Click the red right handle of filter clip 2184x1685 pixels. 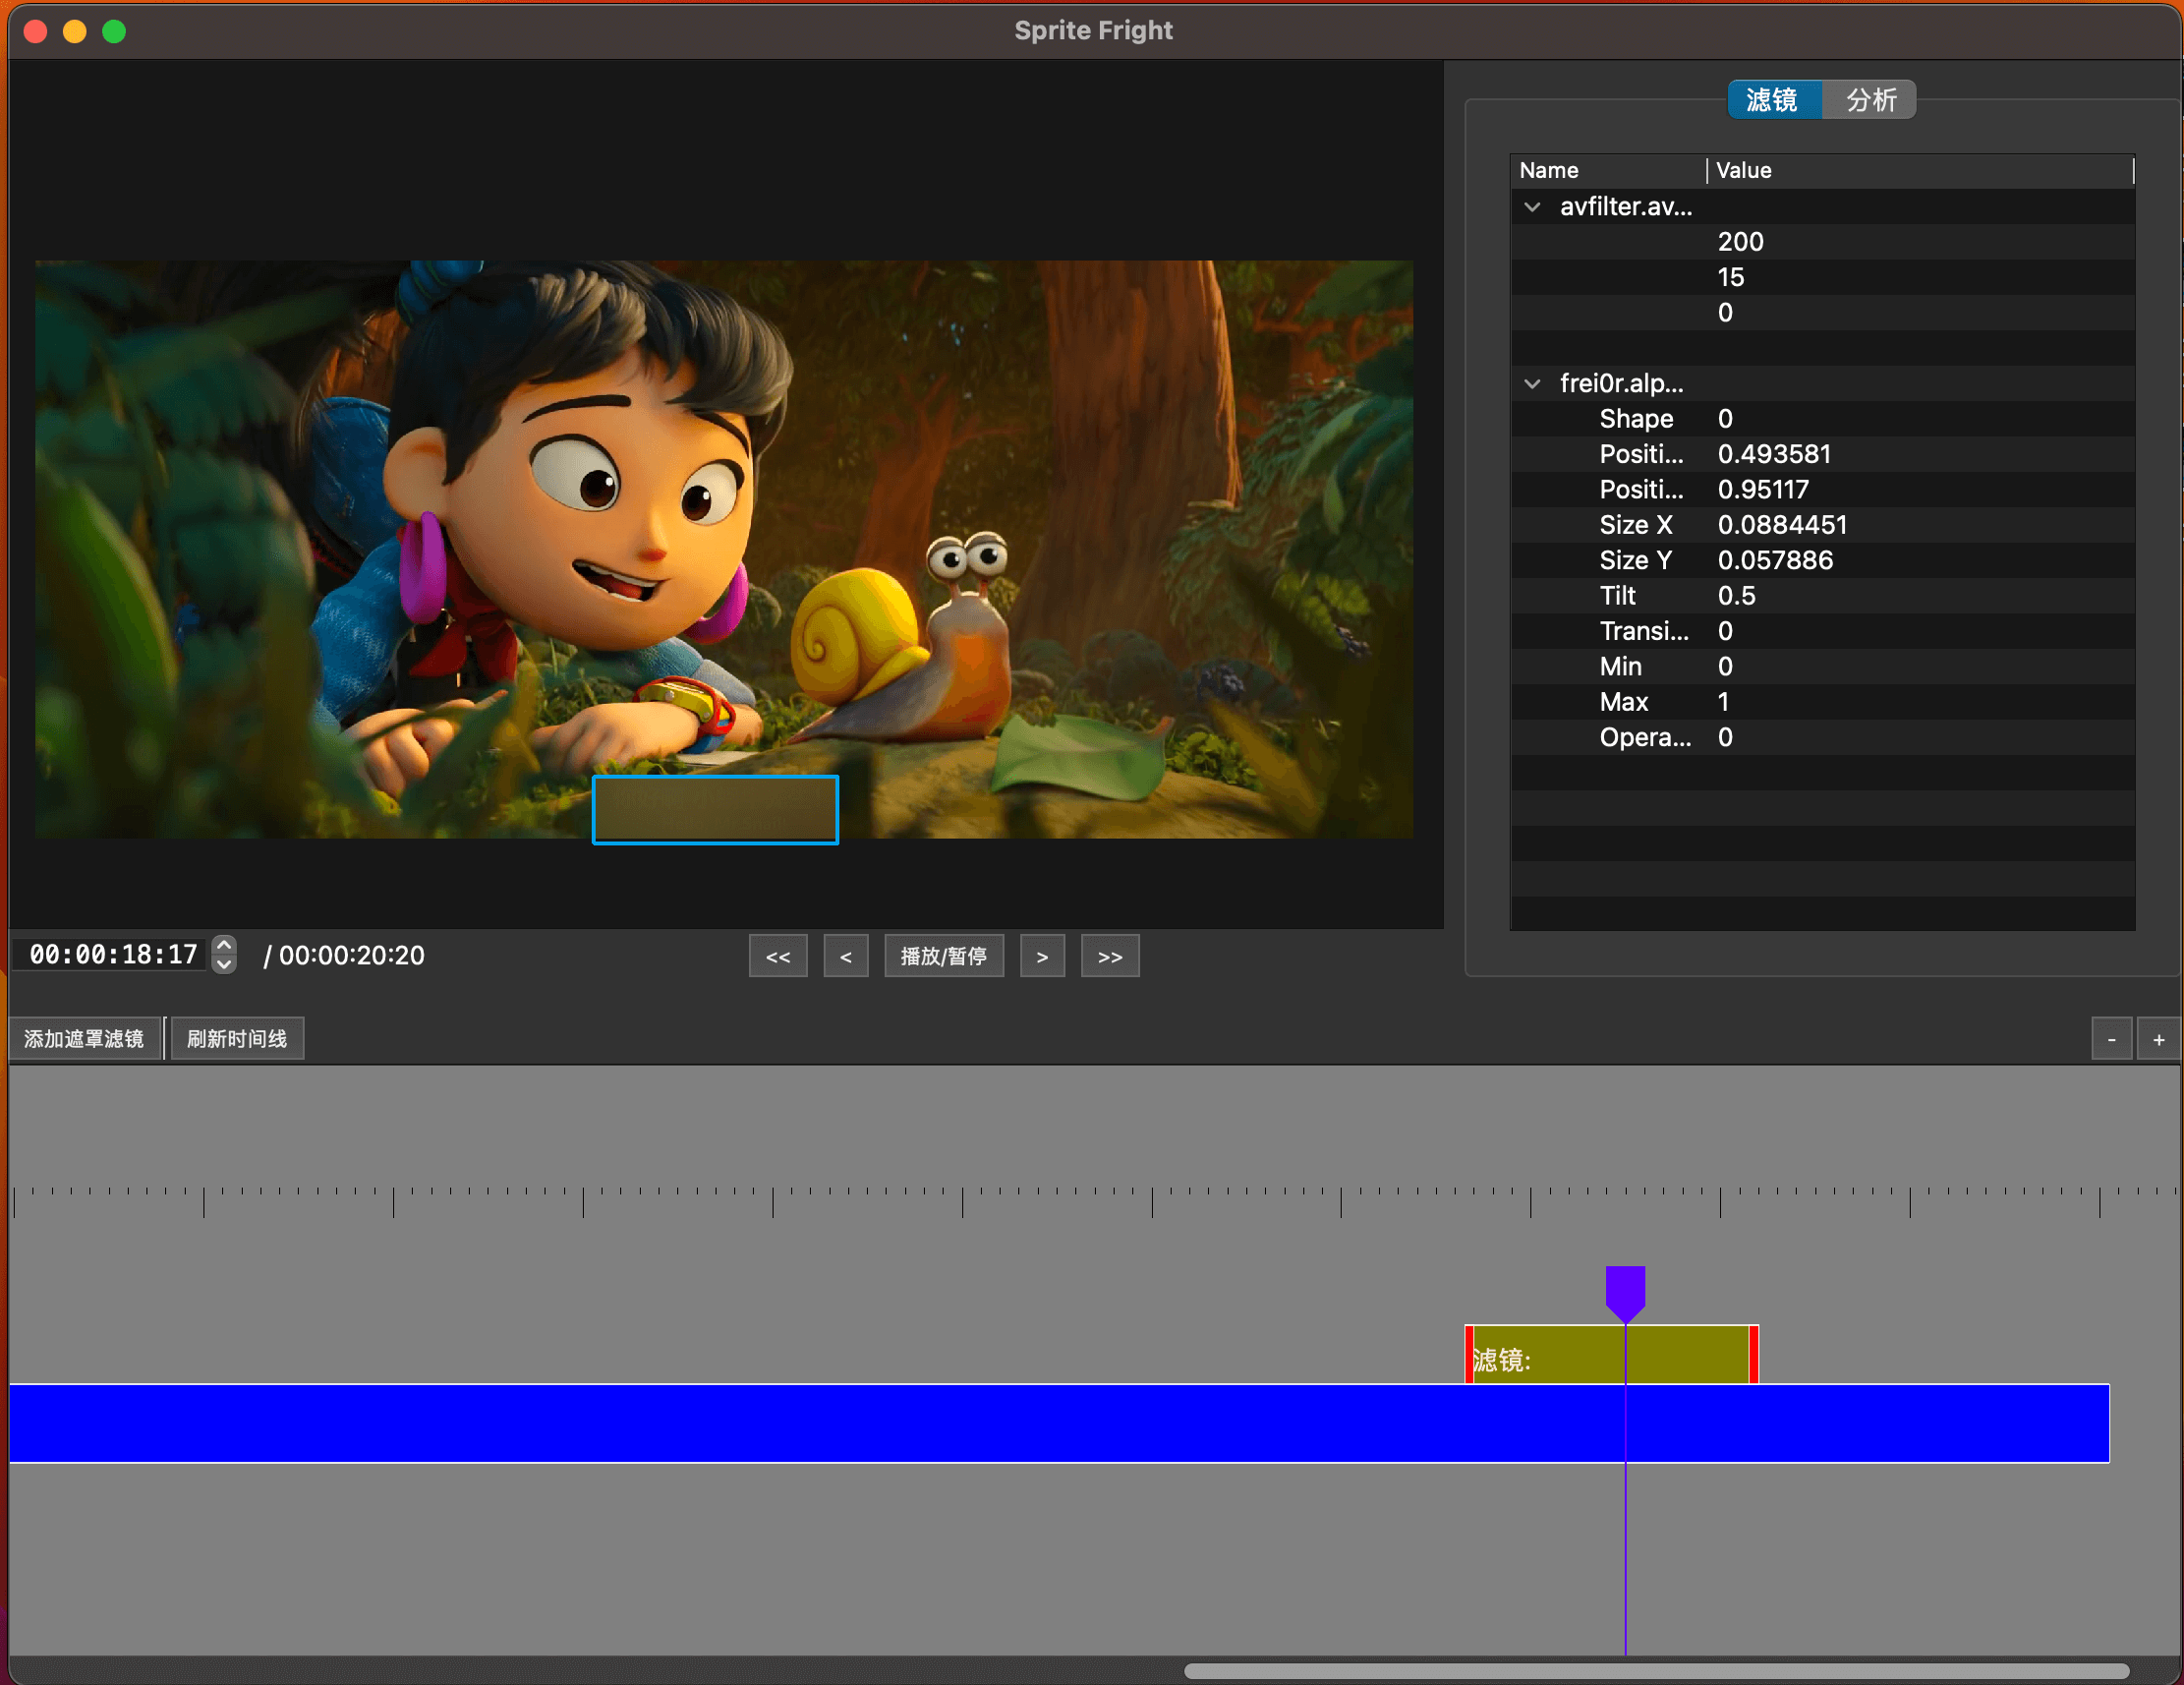coord(1754,1355)
